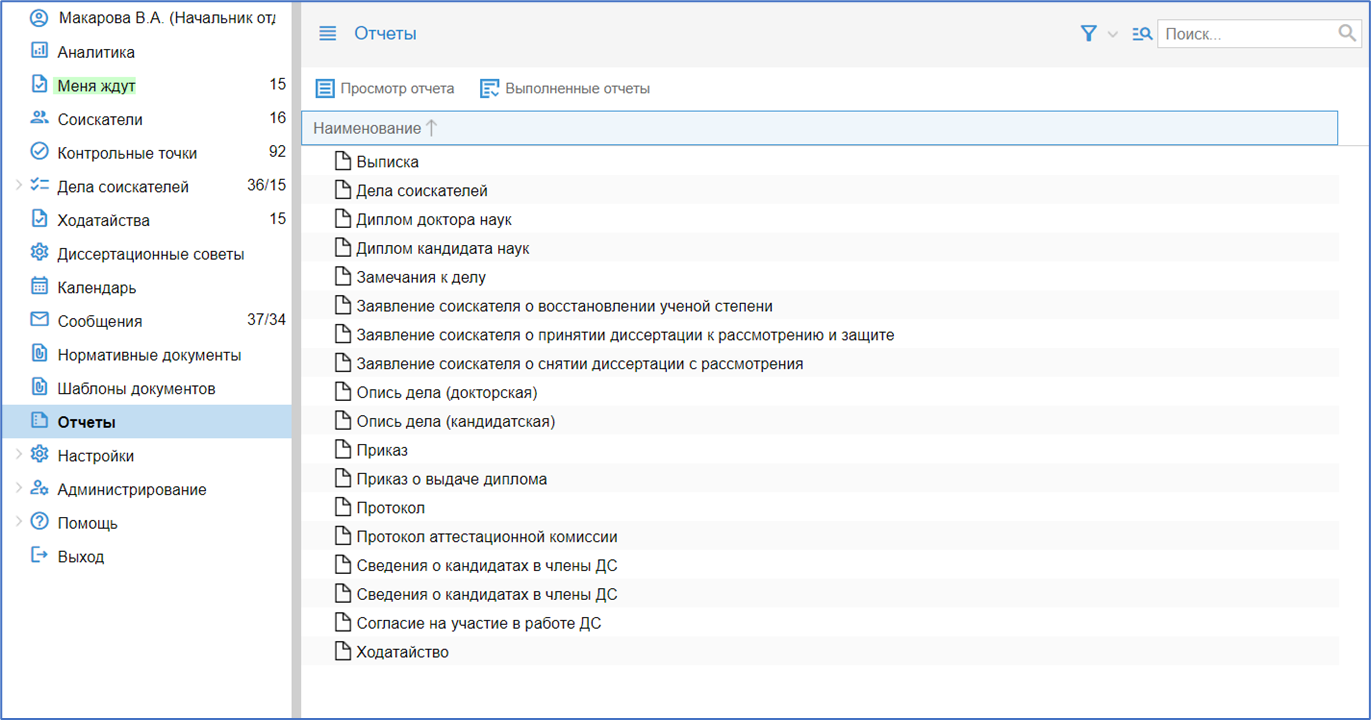Open the filter dropdown arrow
This screenshot has height=720, width=1371.
[x=1113, y=35]
